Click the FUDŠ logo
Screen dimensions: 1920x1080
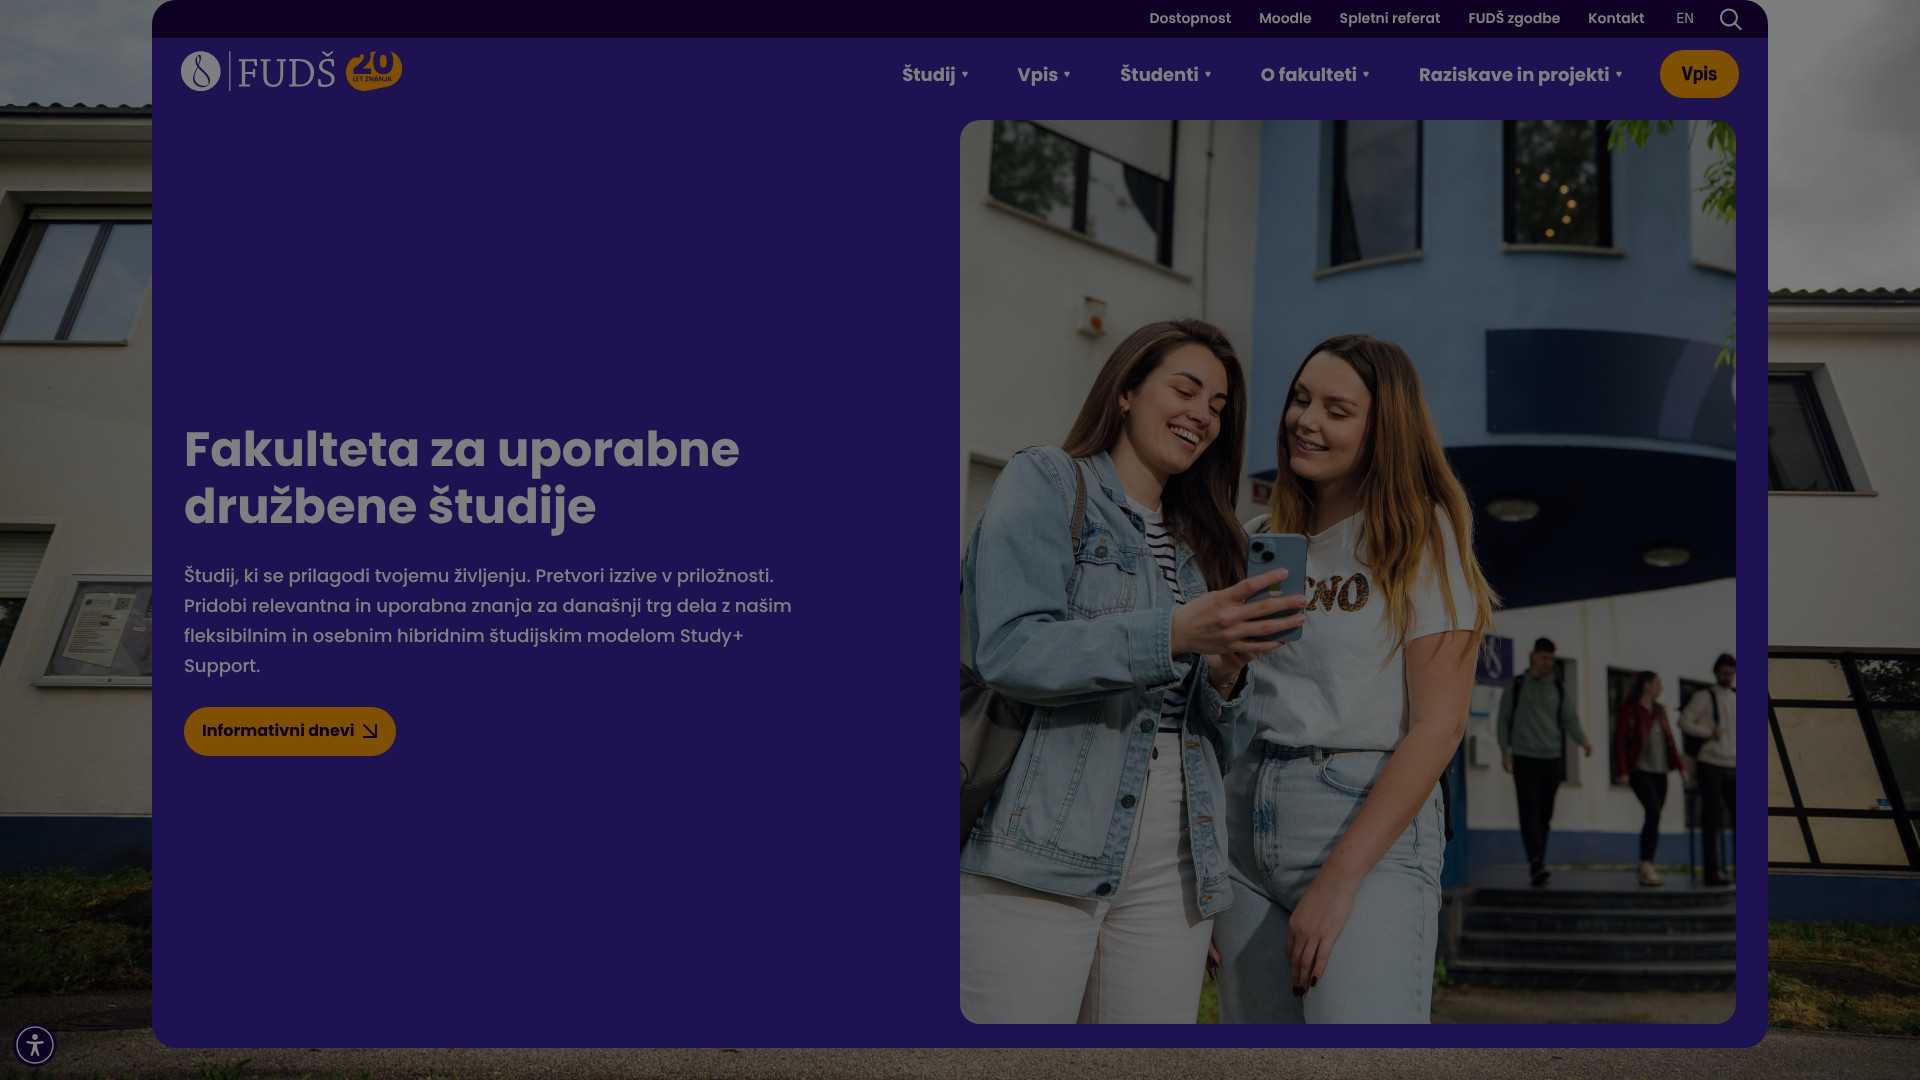tap(258, 72)
